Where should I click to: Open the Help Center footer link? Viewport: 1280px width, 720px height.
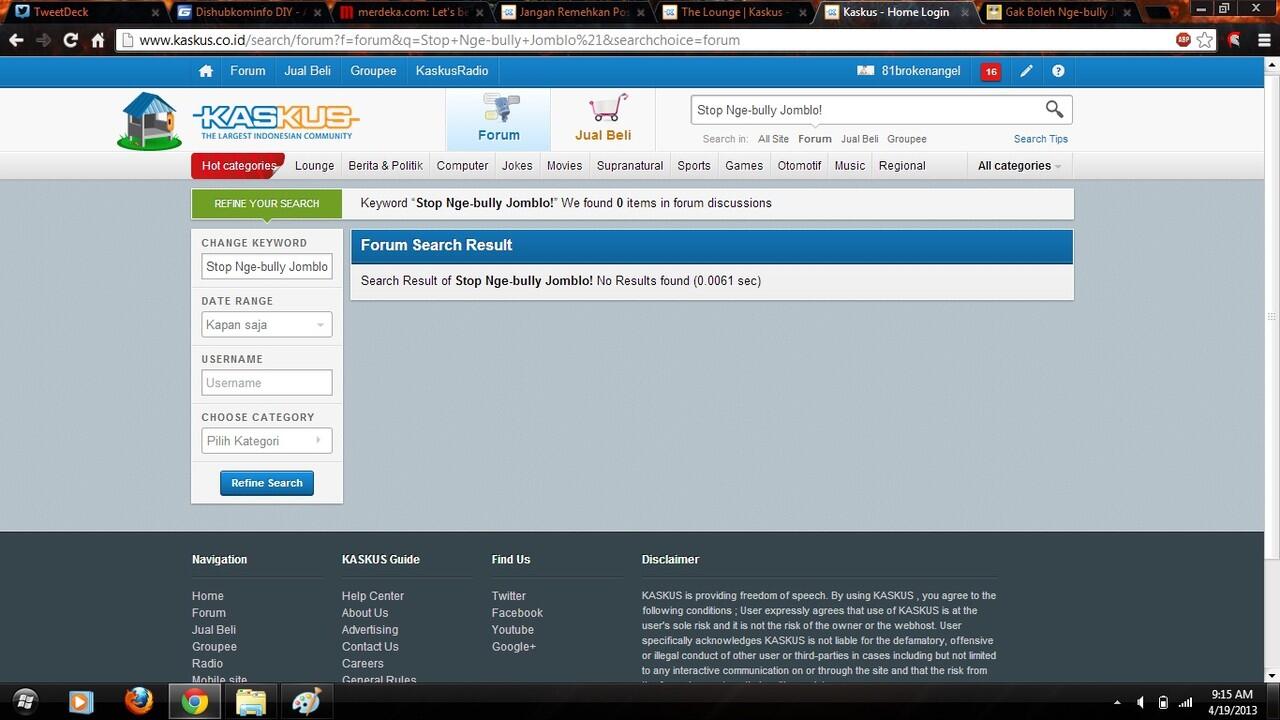point(373,596)
